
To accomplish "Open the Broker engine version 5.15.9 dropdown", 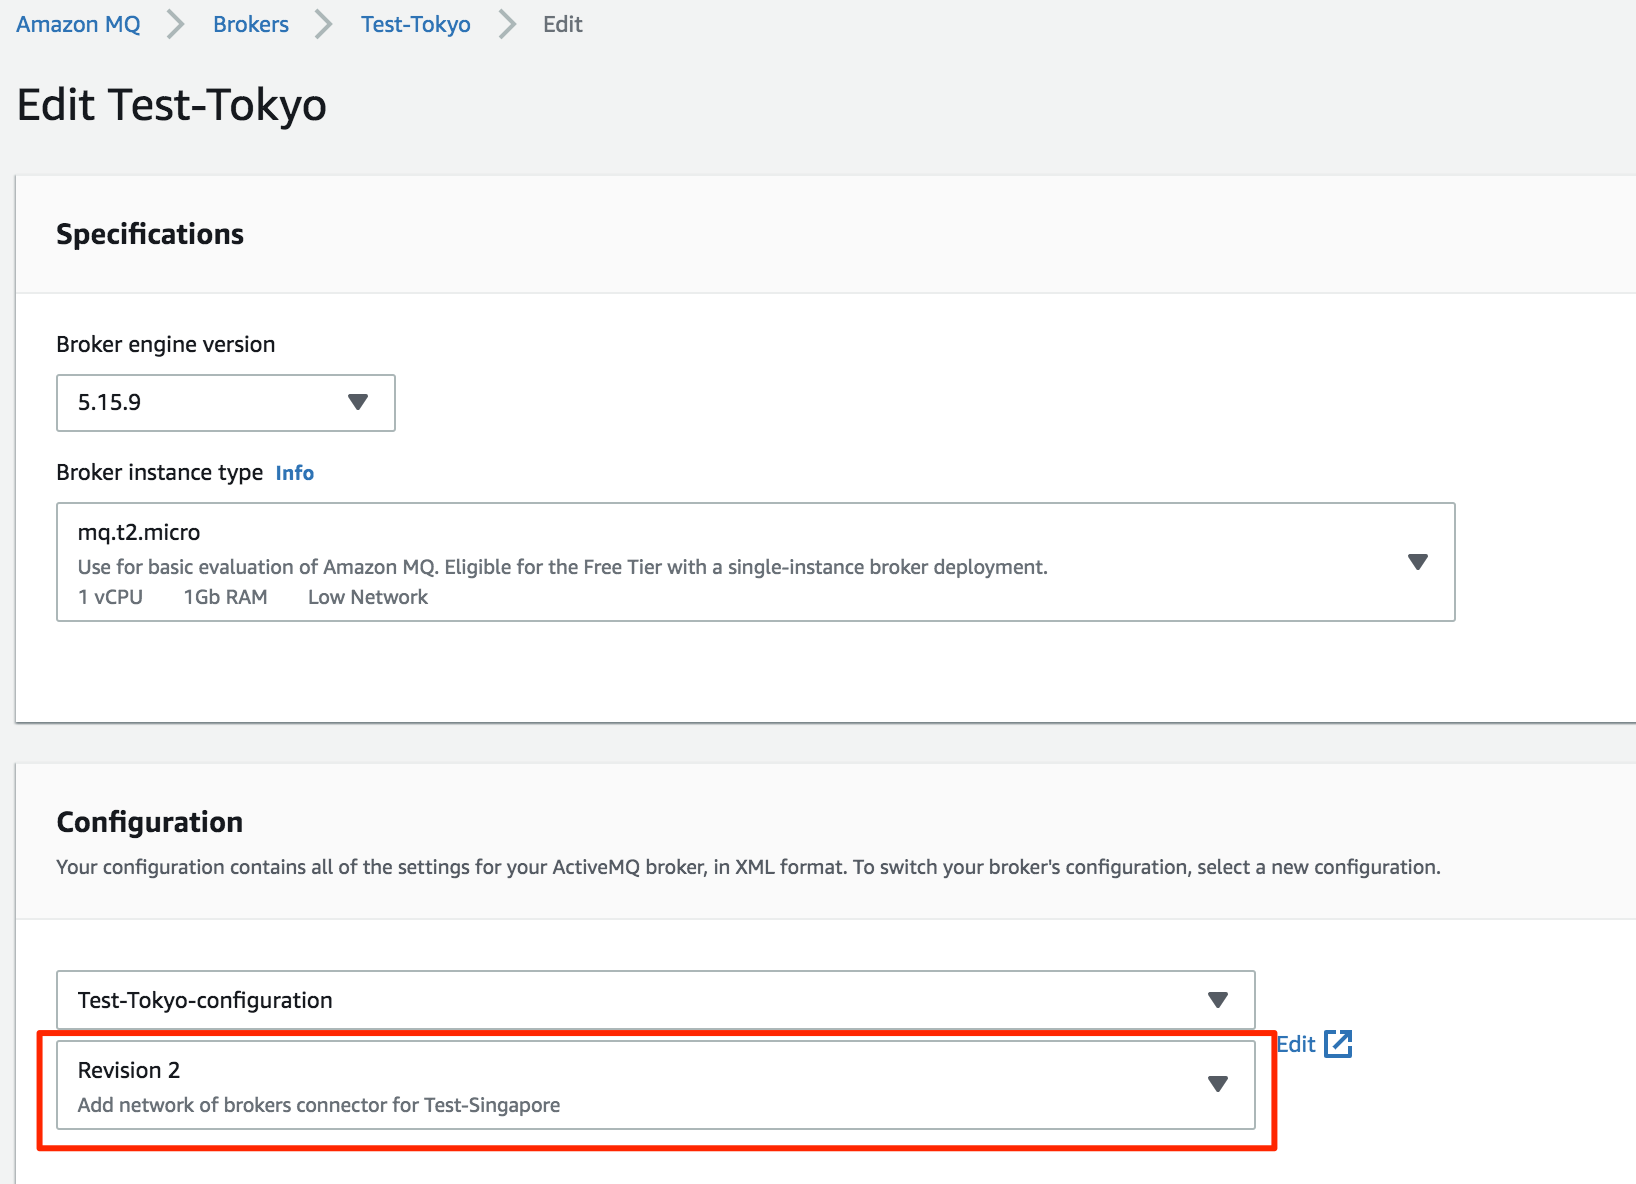I will (226, 403).
